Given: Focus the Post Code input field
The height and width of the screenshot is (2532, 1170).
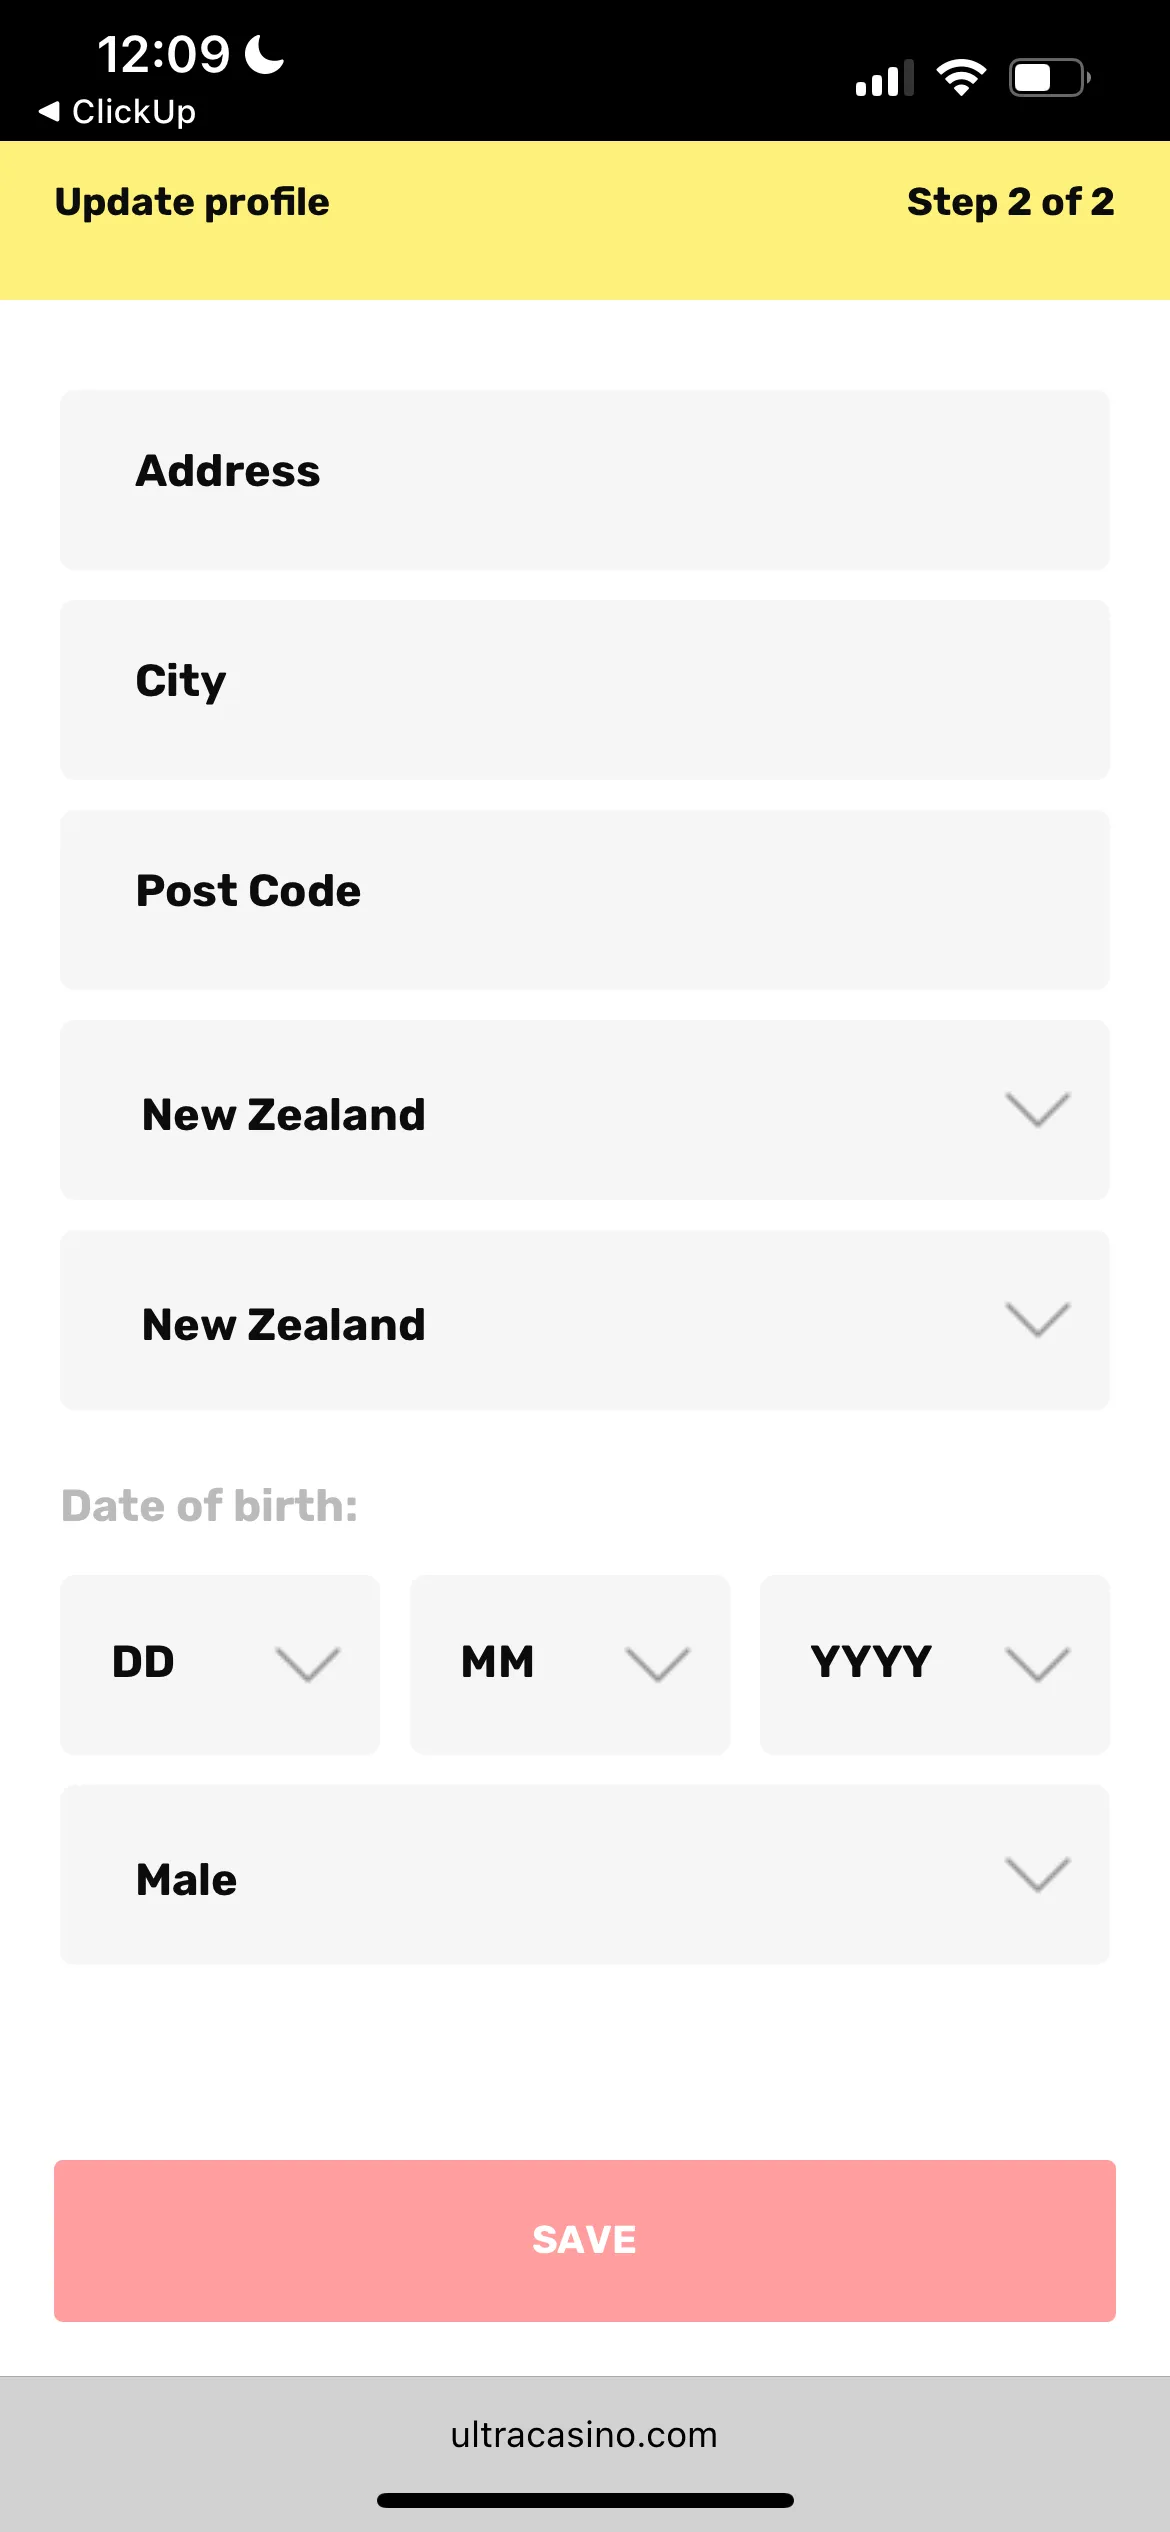Looking at the screenshot, I should pyautogui.click(x=585, y=900).
